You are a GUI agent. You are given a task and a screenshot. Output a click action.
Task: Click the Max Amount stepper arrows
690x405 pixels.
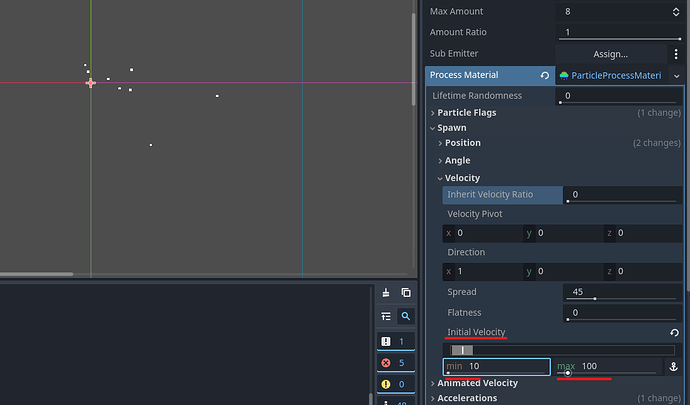[675, 11]
